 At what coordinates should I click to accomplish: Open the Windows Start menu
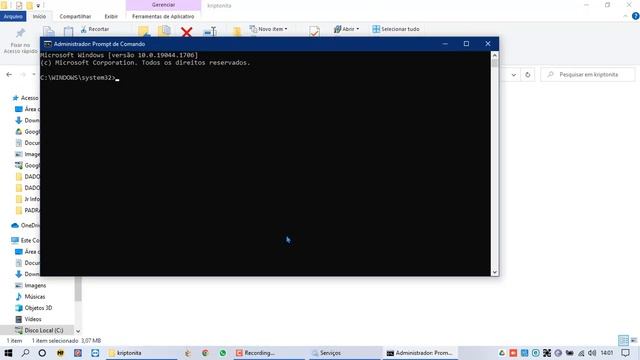pyautogui.click(x=8, y=353)
